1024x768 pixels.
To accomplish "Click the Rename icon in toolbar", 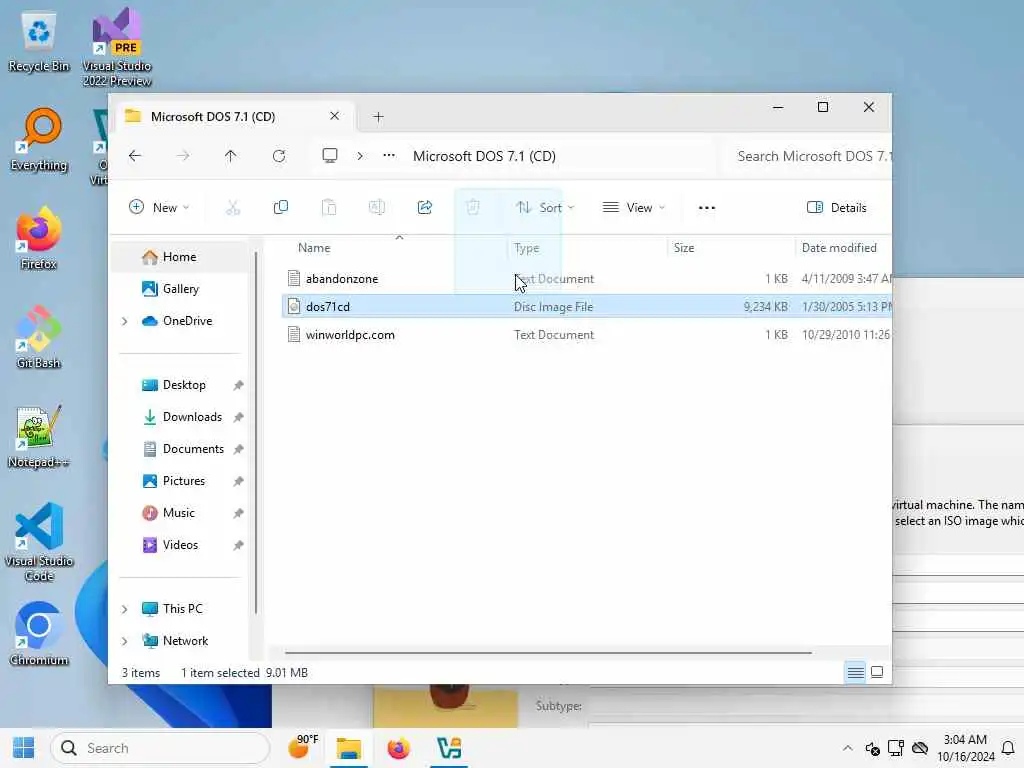I will pos(377,208).
